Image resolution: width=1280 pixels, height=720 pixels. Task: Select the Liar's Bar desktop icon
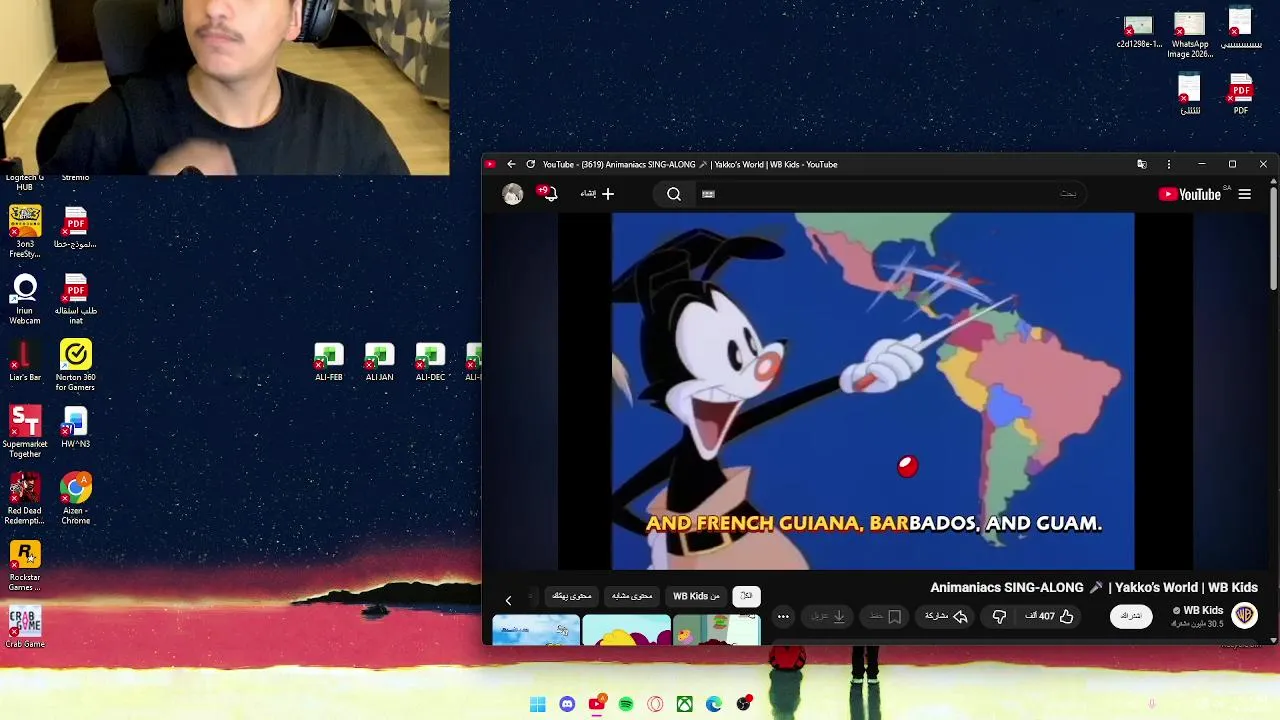pos(25,361)
